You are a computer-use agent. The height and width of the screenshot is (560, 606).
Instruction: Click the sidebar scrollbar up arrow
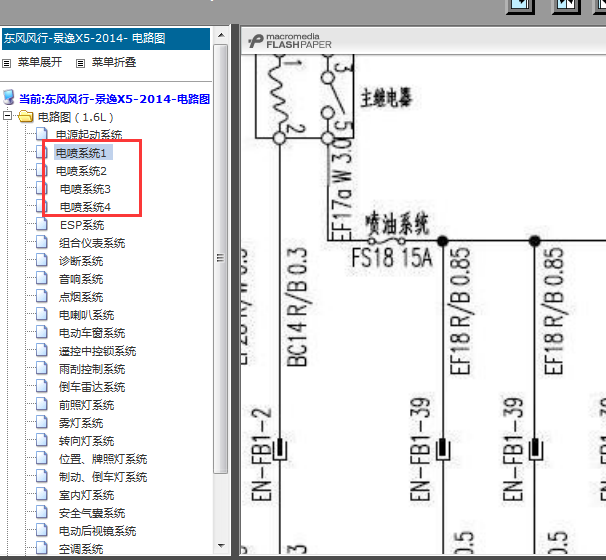point(221,35)
